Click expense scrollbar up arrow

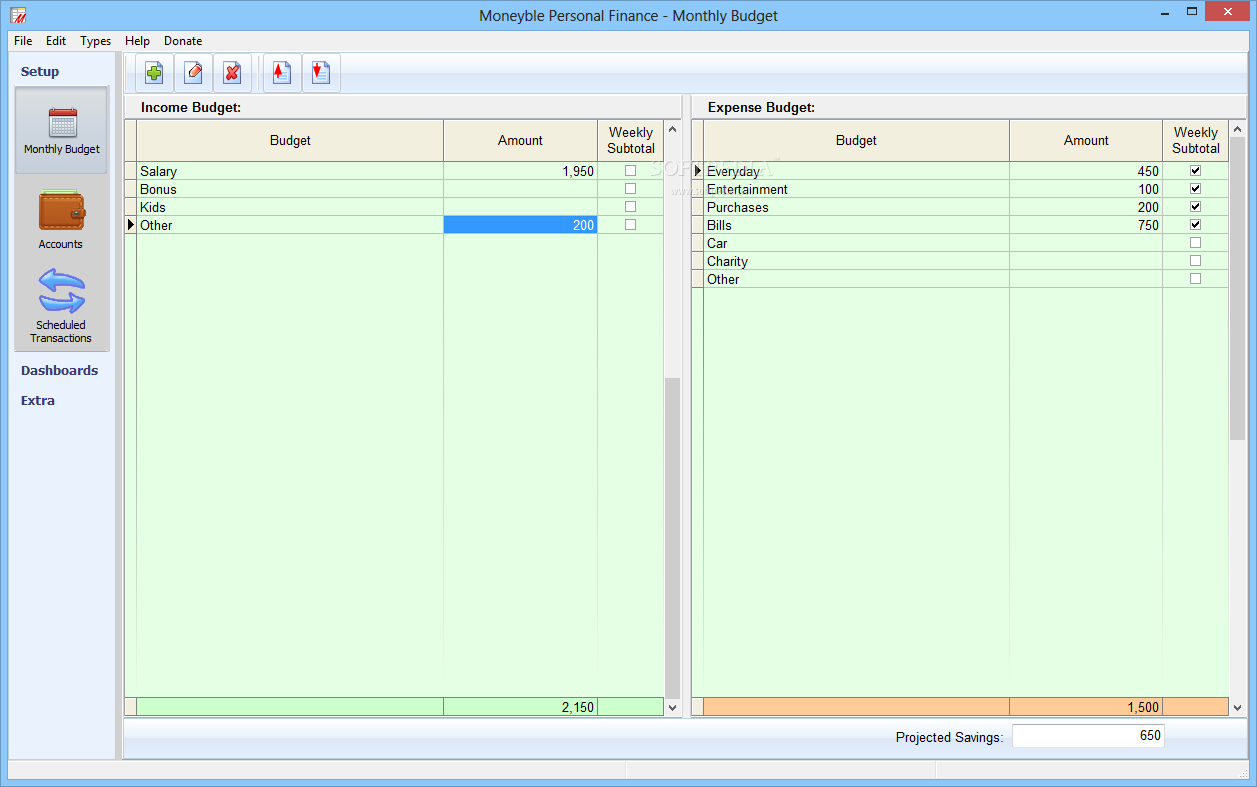(x=1238, y=129)
